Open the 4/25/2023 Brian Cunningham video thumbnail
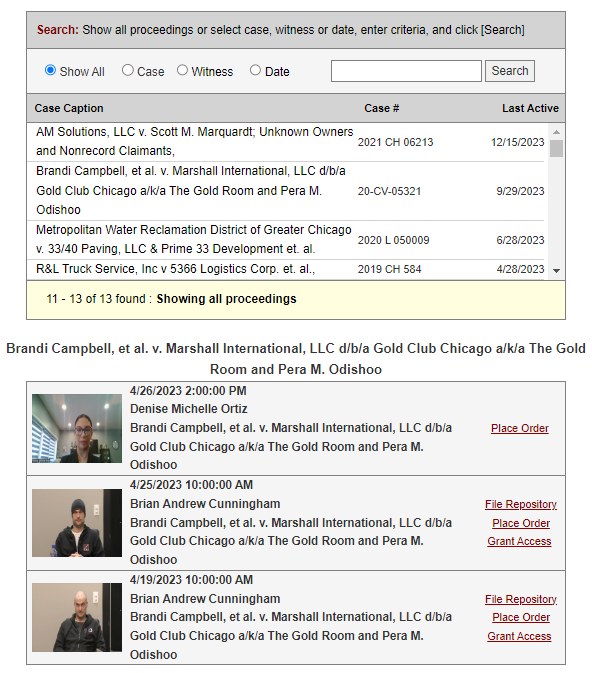This screenshot has height=673, width=592. click(x=77, y=523)
